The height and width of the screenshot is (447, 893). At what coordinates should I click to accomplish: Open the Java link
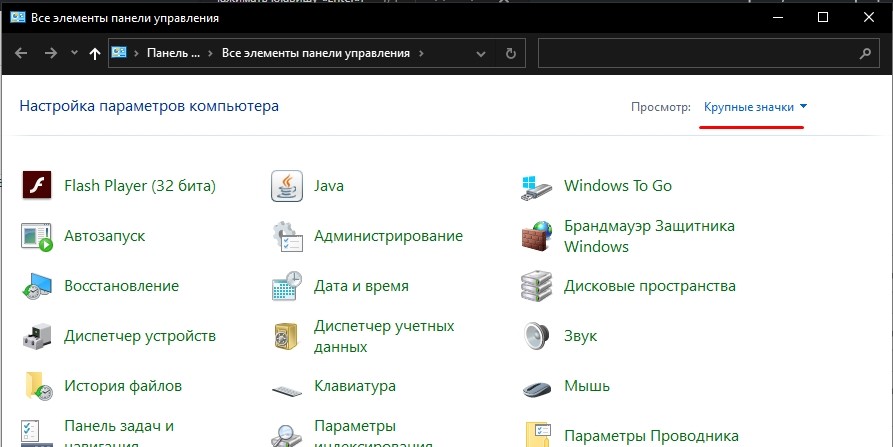(329, 186)
